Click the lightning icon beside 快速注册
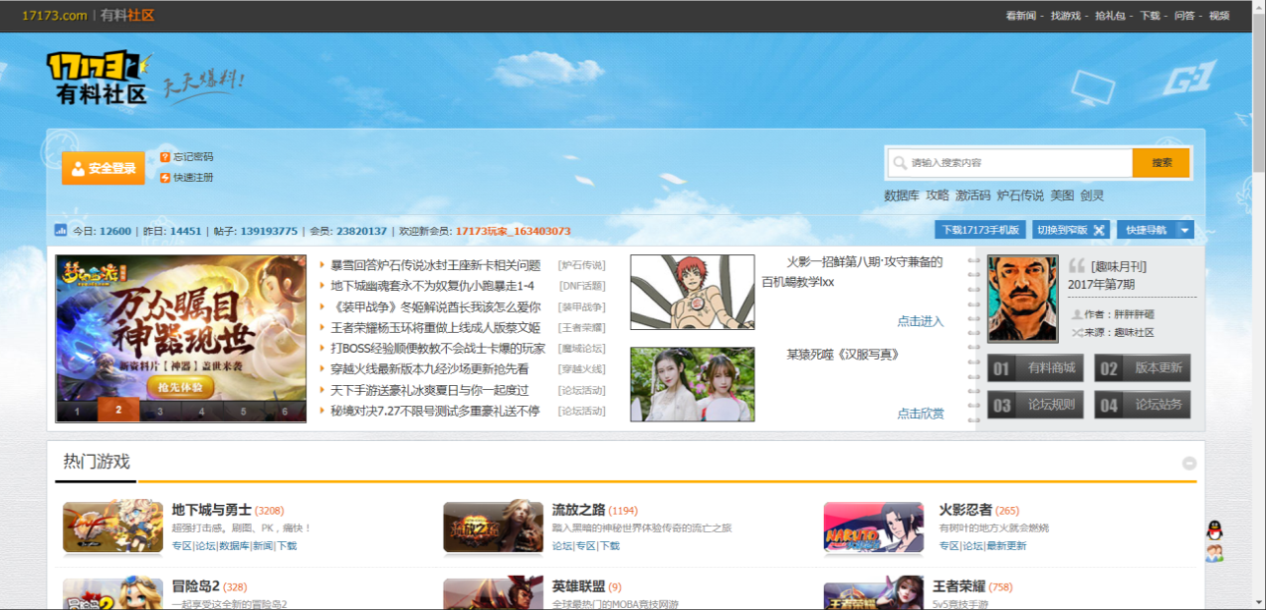The width and height of the screenshot is (1266, 610). pyautogui.click(x=165, y=178)
